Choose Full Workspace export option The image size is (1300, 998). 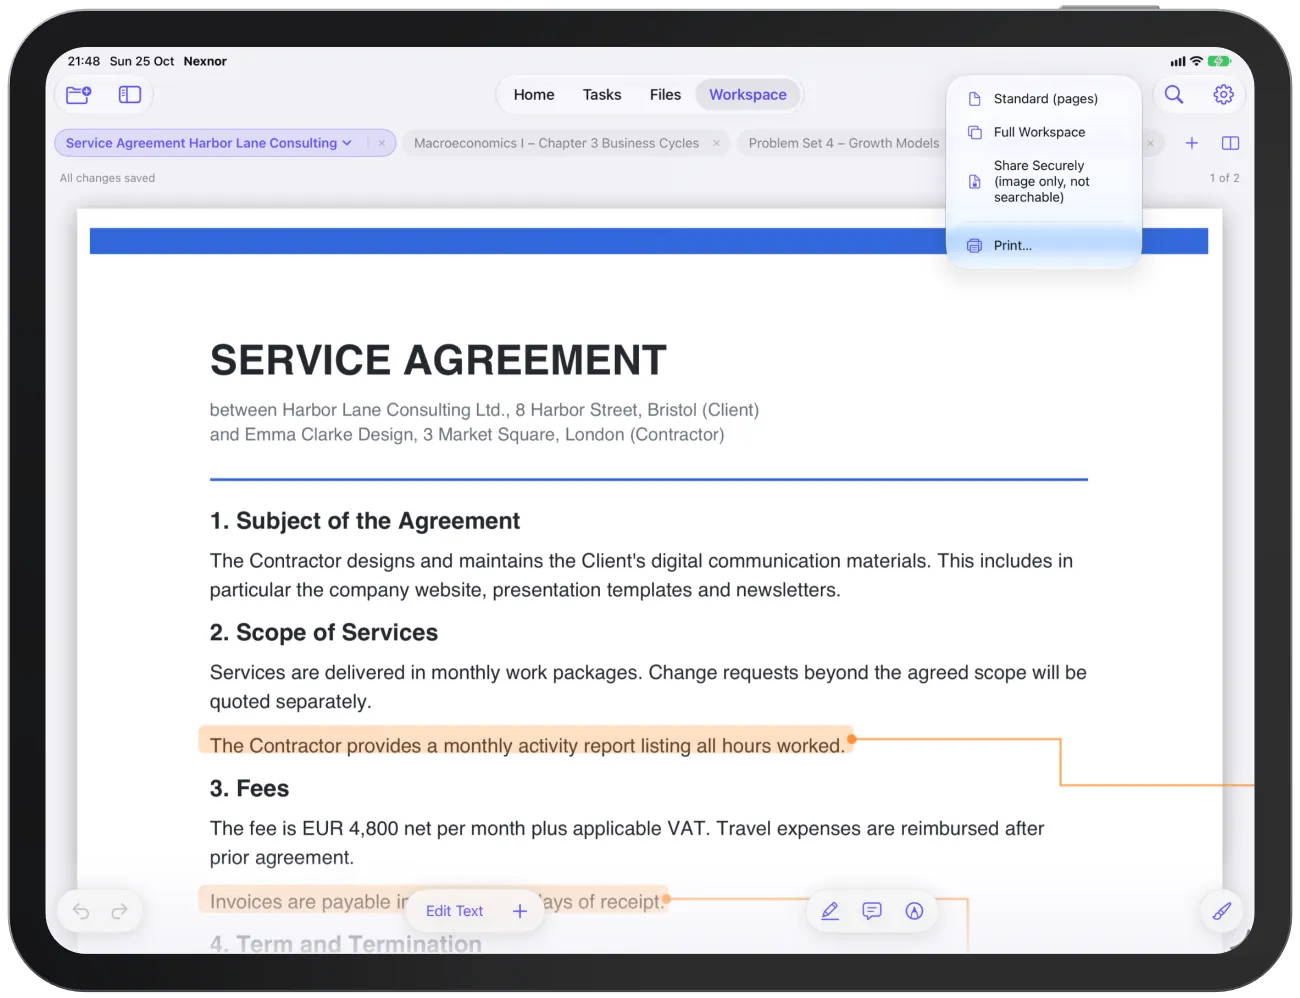[1044, 132]
